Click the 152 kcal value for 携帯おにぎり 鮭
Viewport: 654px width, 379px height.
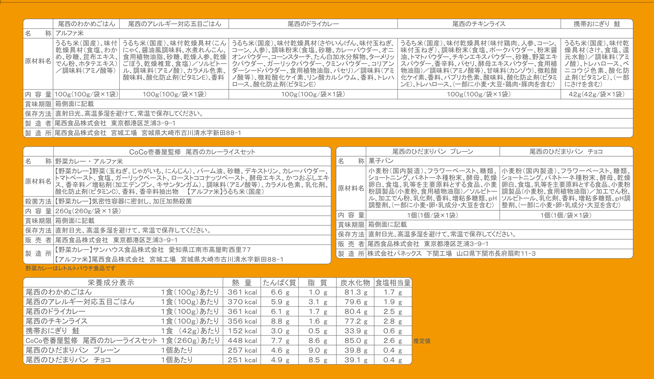242,331
